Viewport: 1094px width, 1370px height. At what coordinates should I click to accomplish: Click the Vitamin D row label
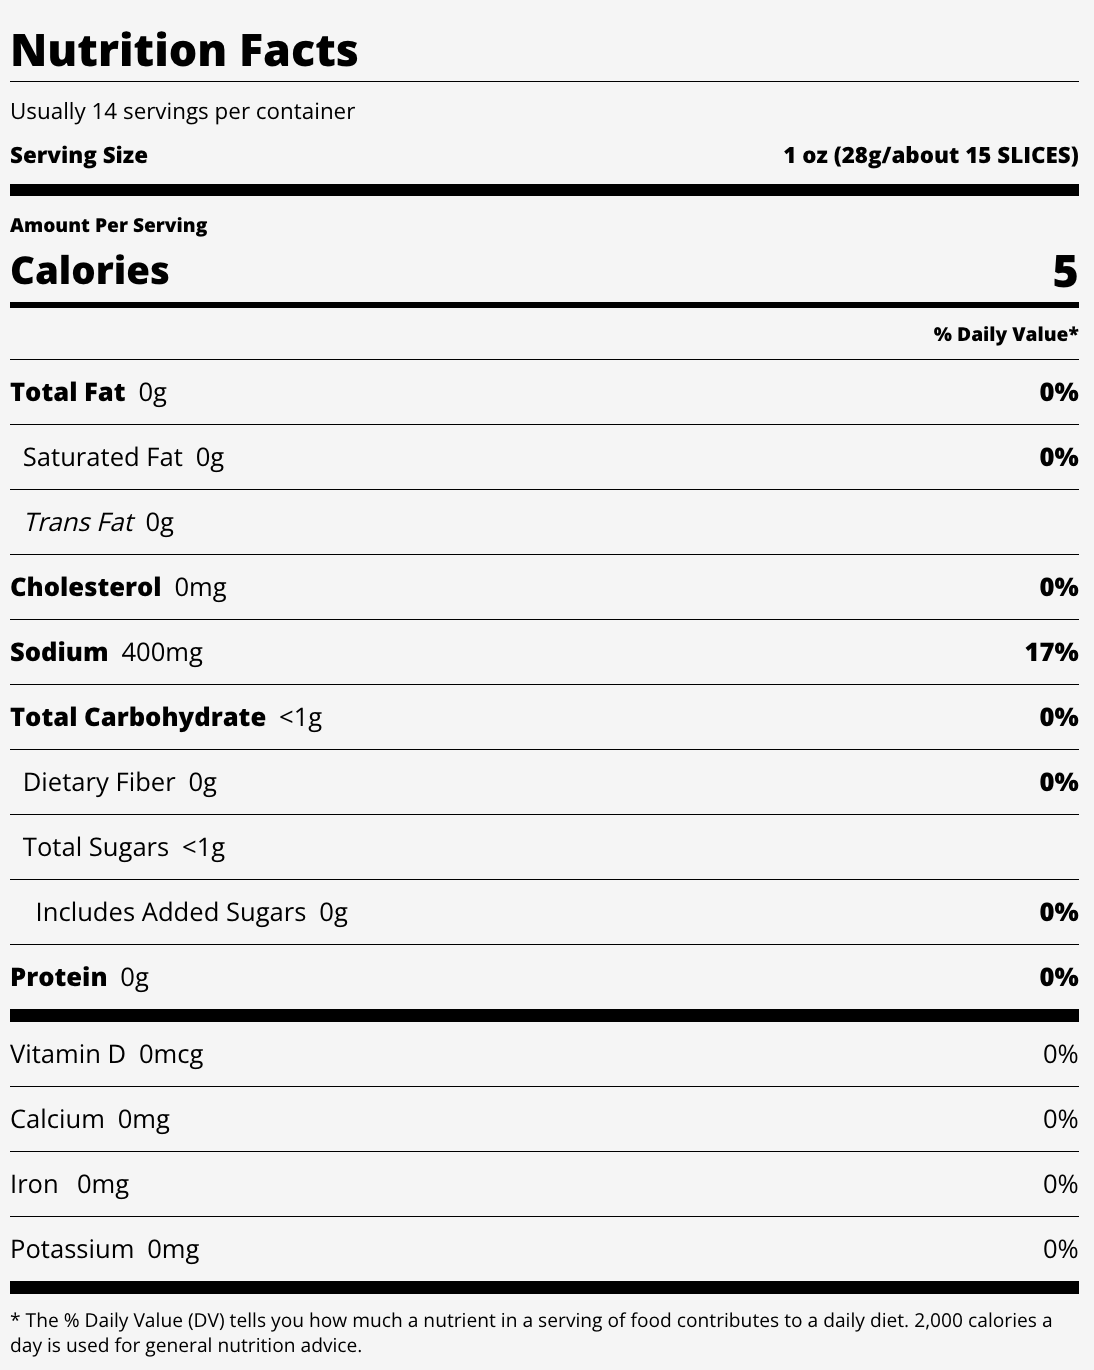pyautogui.click(x=106, y=1054)
